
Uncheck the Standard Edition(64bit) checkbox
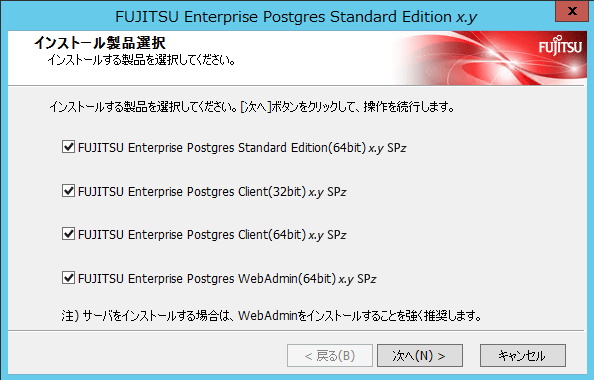[68, 147]
